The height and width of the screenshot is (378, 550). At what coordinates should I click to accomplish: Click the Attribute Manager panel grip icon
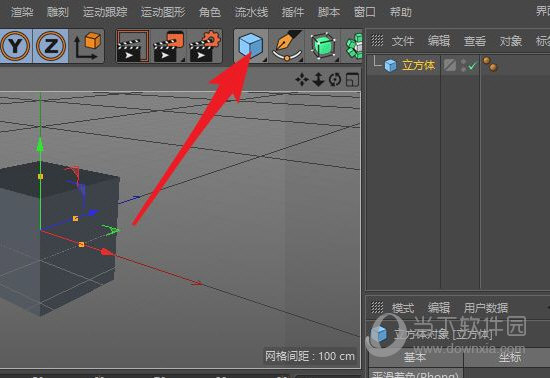coord(377,308)
